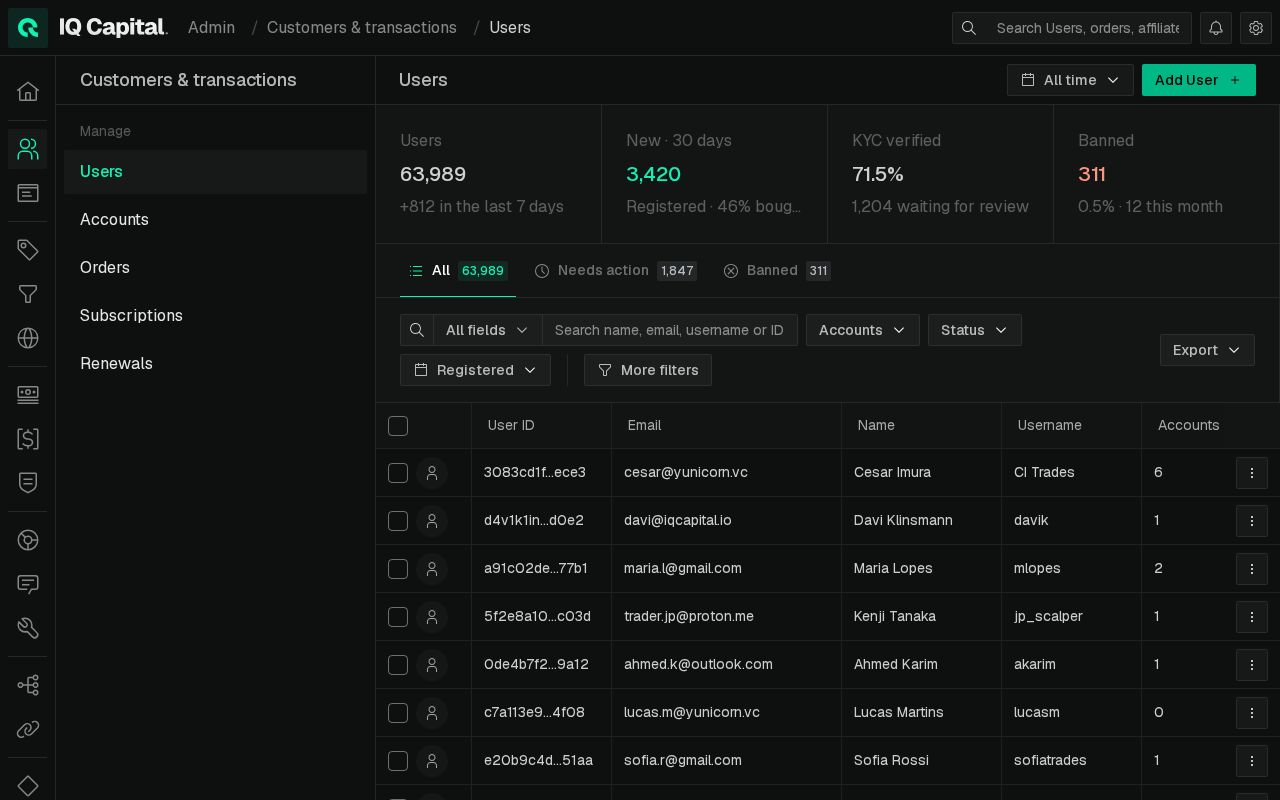The width and height of the screenshot is (1280, 800).
Task: Click the dollar sign bracket sidebar icon
Action: tap(28, 438)
